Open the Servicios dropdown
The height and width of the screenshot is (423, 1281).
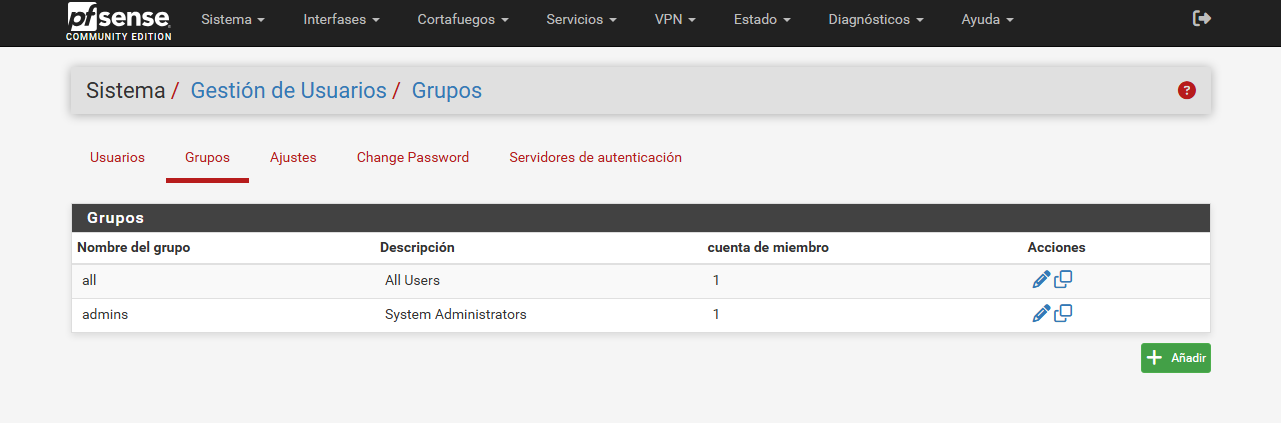tap(581, 20)
